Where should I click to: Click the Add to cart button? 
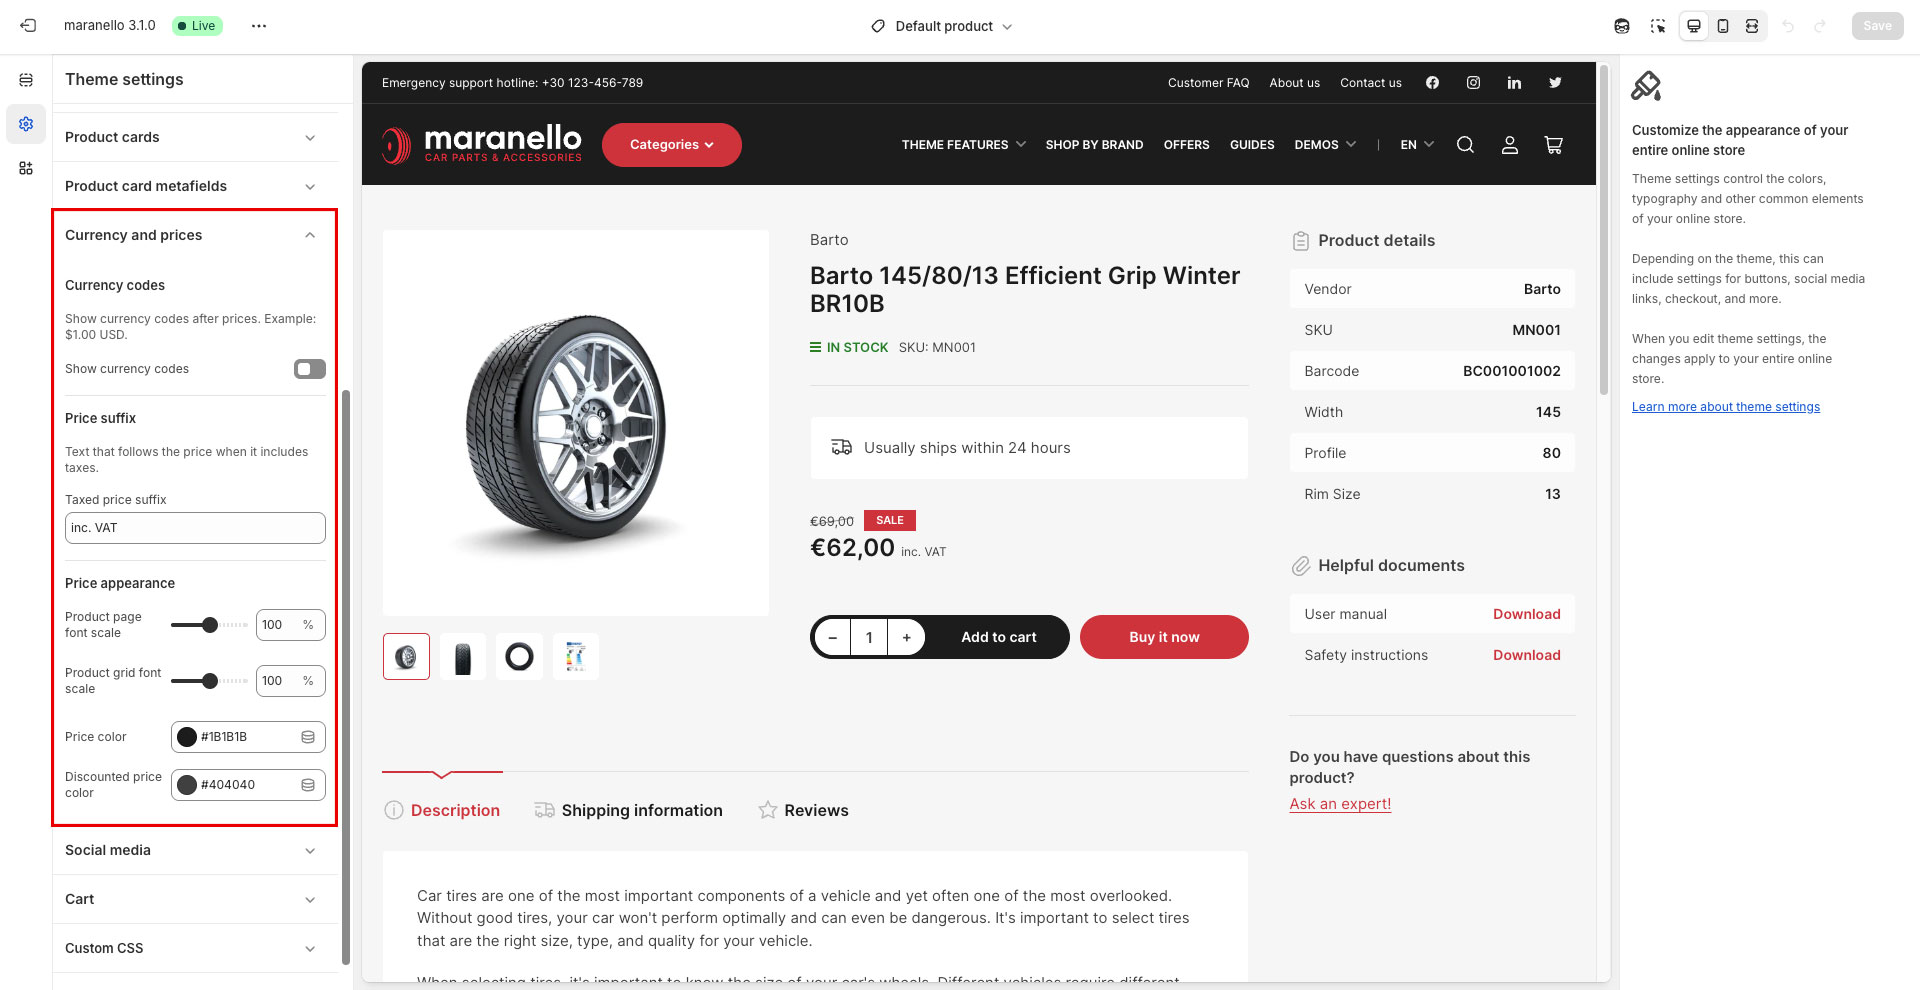point(998,637)
